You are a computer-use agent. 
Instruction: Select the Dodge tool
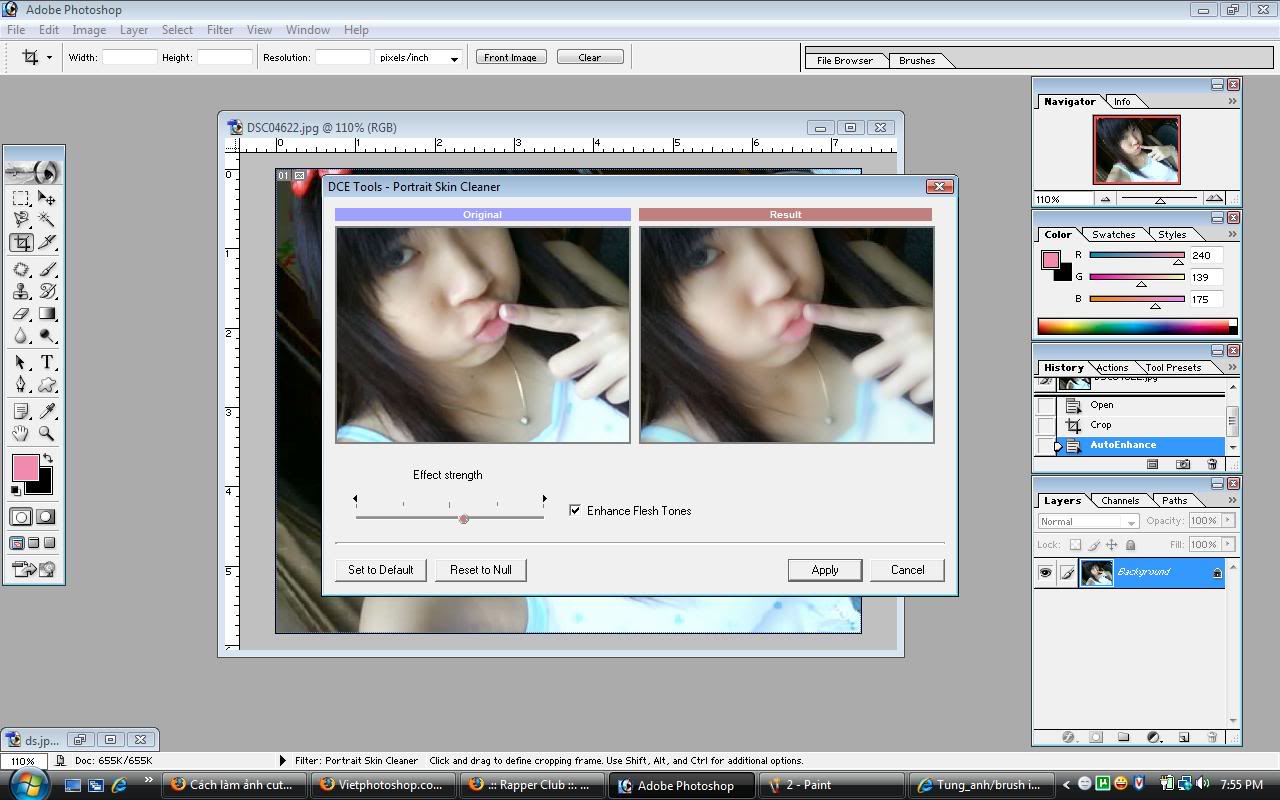(46, 335)
